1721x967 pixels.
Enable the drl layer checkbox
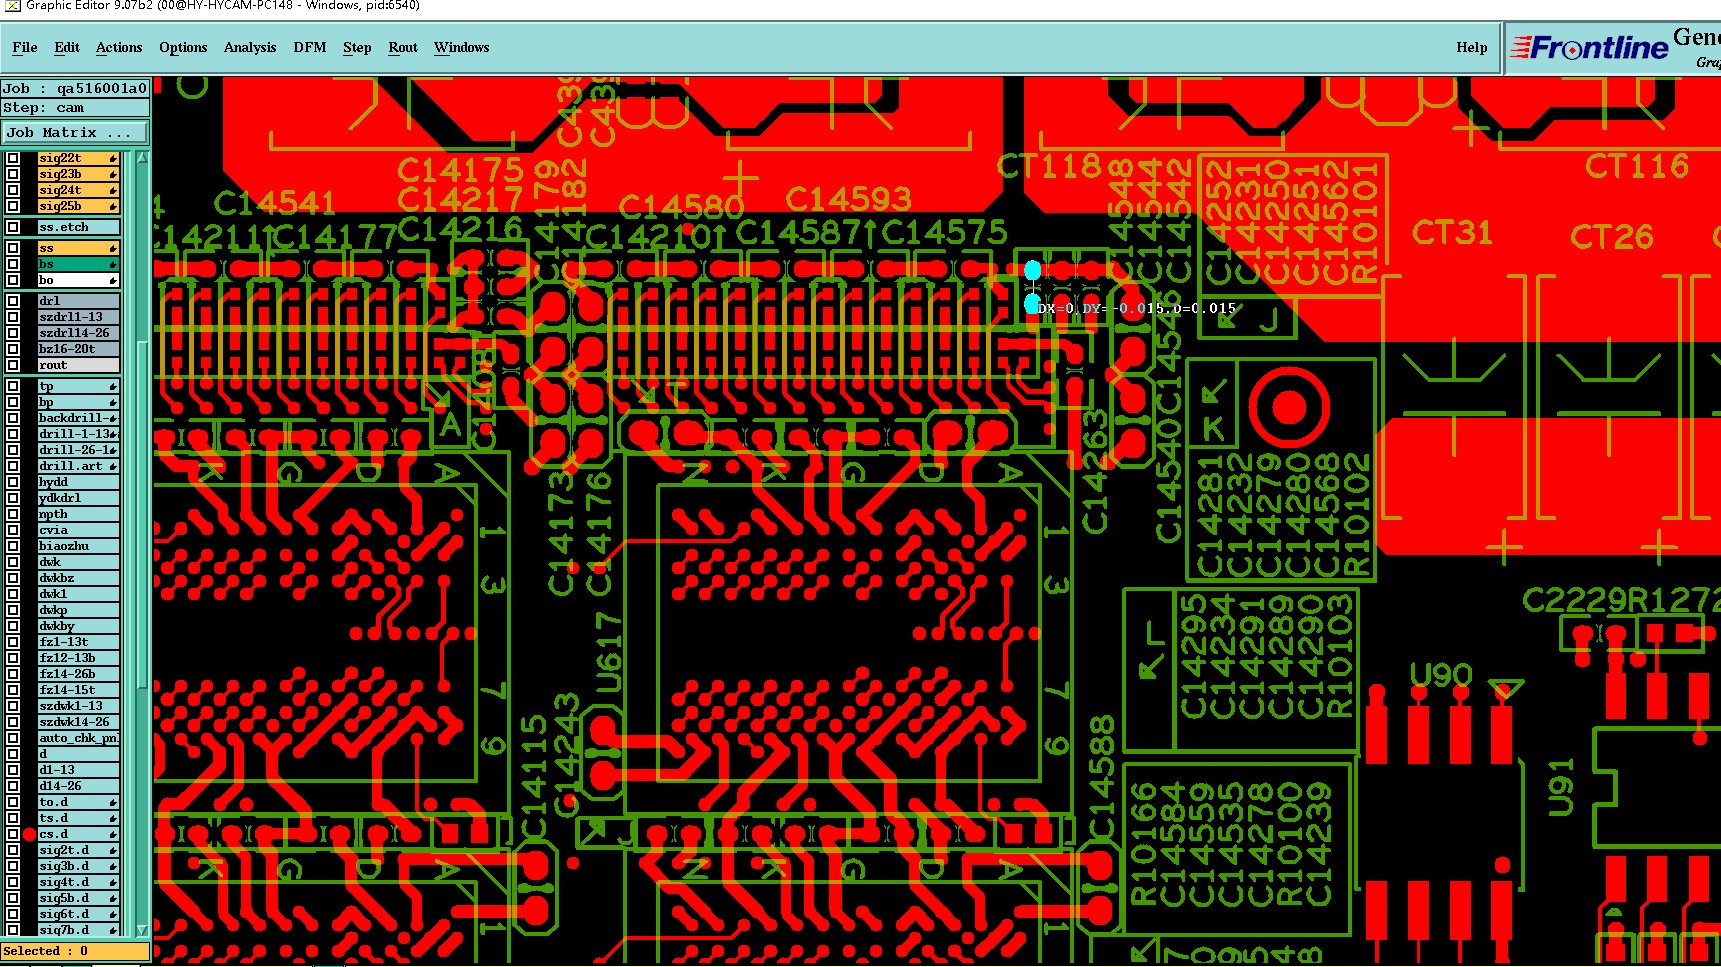(x=13, y=301)
